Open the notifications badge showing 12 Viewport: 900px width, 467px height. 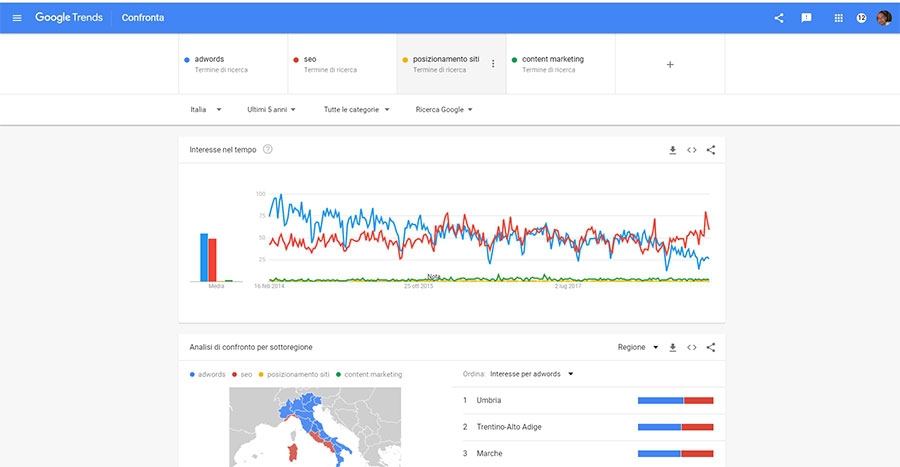pos(861,18)
